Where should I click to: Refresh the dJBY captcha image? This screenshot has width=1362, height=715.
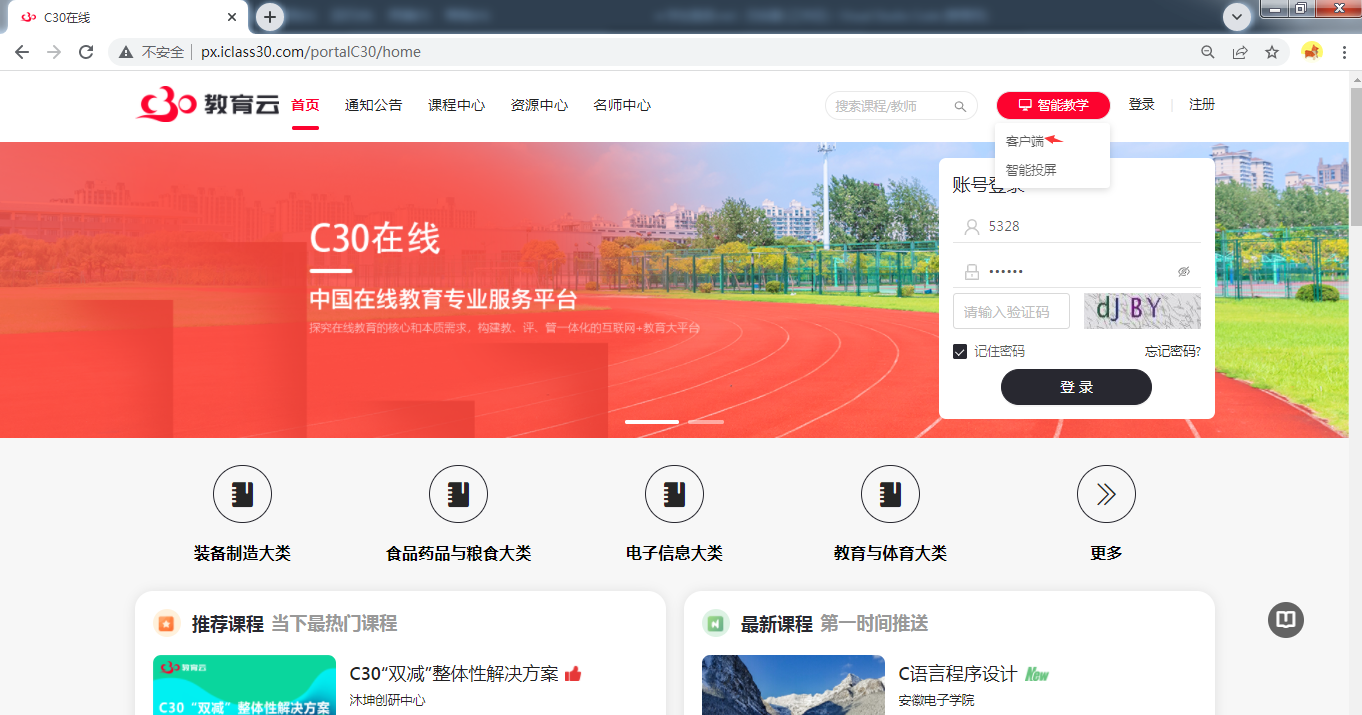[x=1142, y=311]
